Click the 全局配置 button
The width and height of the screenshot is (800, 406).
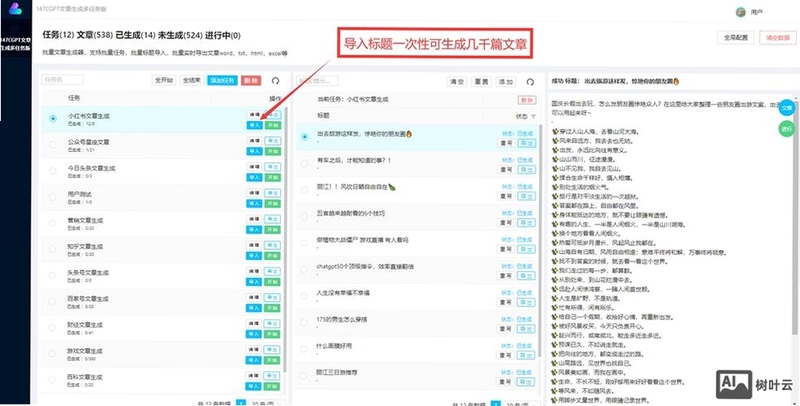point(735,38)
